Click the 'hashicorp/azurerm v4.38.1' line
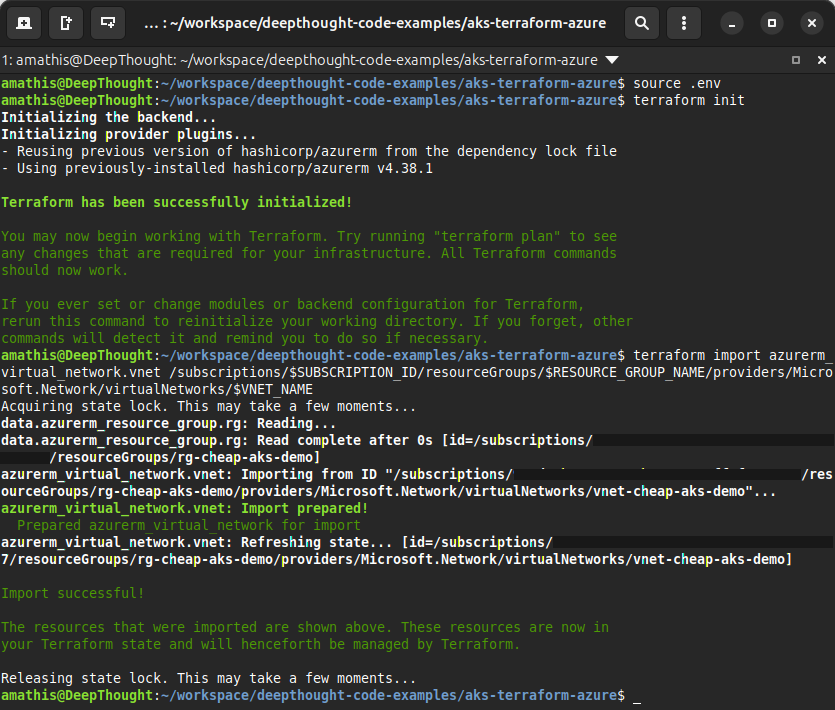Viewport: 835px width, 710px height. click(217, 169)
